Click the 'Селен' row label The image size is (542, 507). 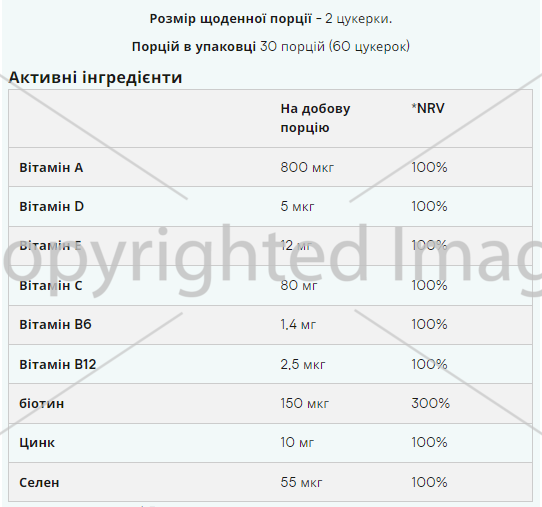pyautogui.click(x=39, y=482)
